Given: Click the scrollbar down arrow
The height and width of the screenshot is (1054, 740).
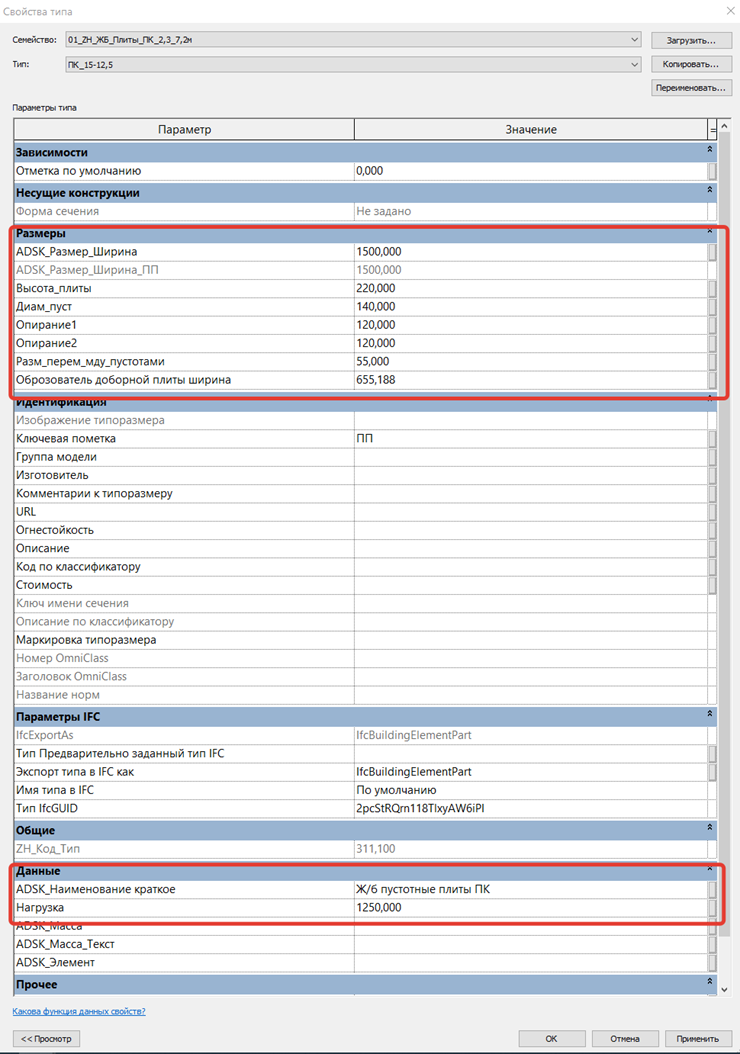Looking at the screenshot, I should [725, 989].
